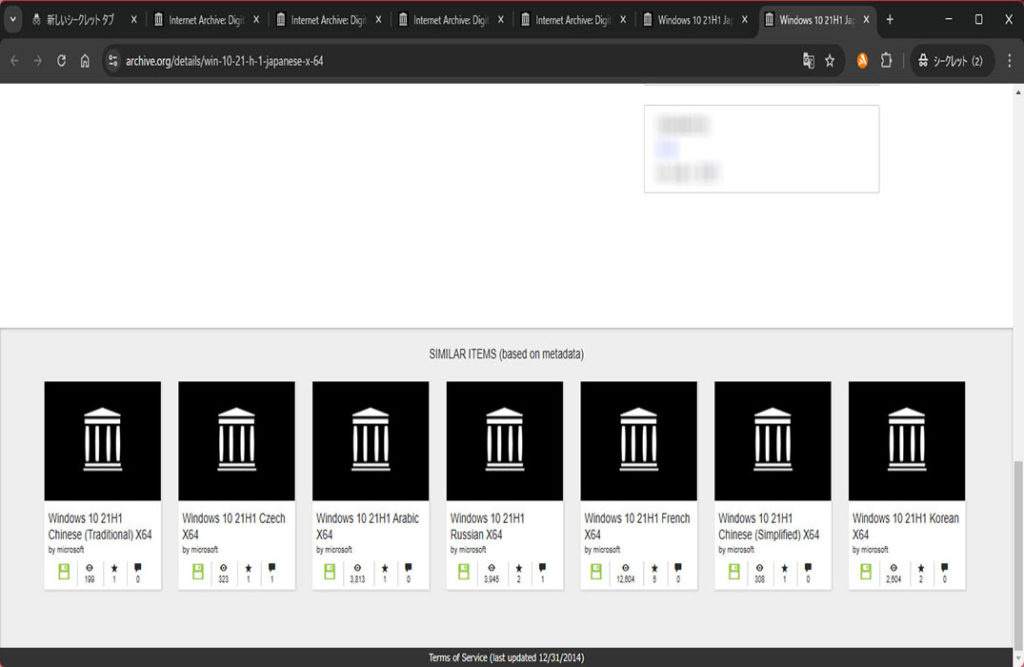The width and height of the screenshot is (1024, 667).
Task: Click the address bar URL field
Action: coord(450,61)
